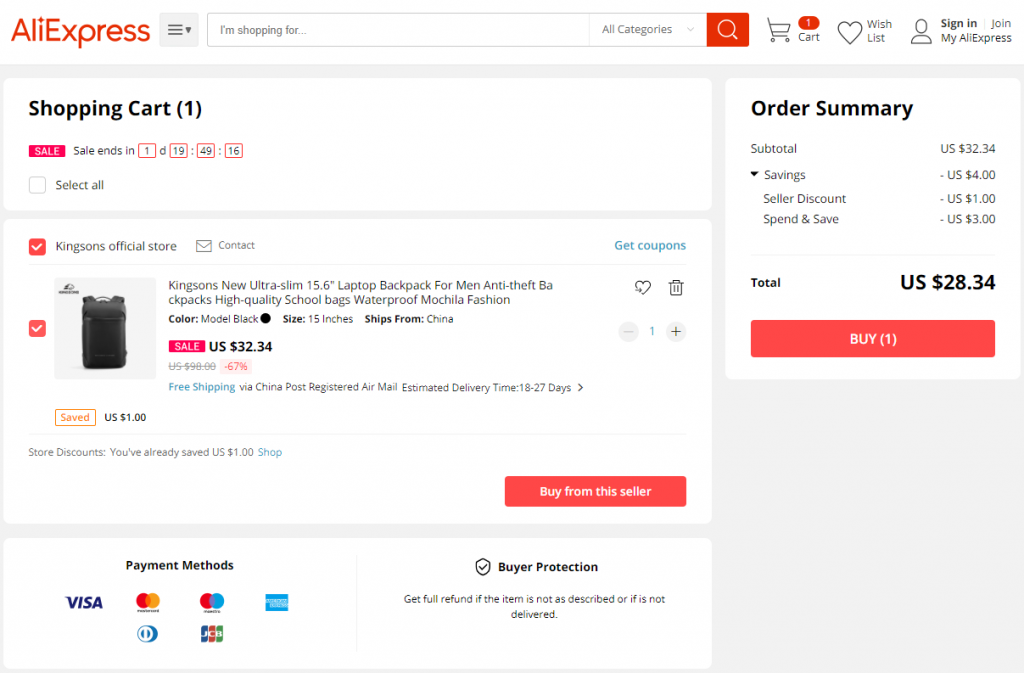1024x673 pixels.
Task: Click the Seller Discount row label
Action: [x=805, y=198]
